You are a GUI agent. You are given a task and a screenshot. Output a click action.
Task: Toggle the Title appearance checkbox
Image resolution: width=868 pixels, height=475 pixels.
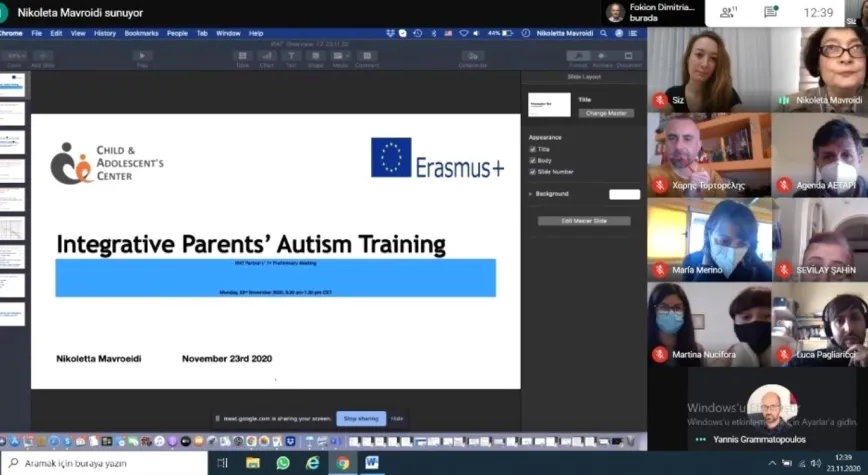point(532,149)
